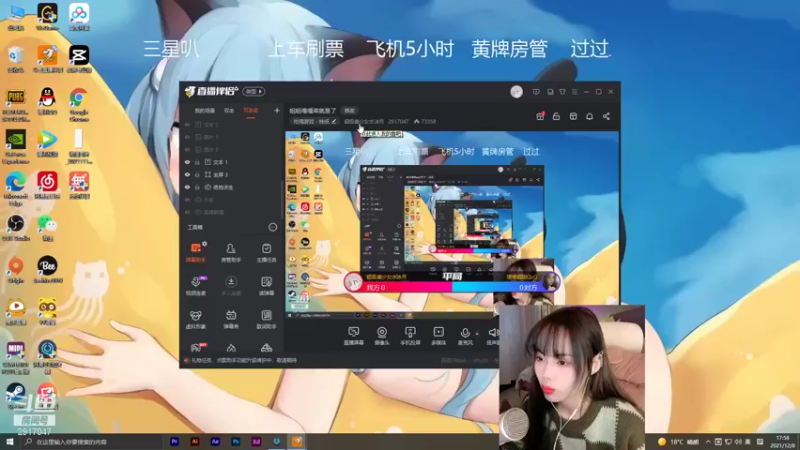This screenshot has height=450, width=800.
Task: Edit the stream category with pencil icon
Action: [x=334, y=121]
